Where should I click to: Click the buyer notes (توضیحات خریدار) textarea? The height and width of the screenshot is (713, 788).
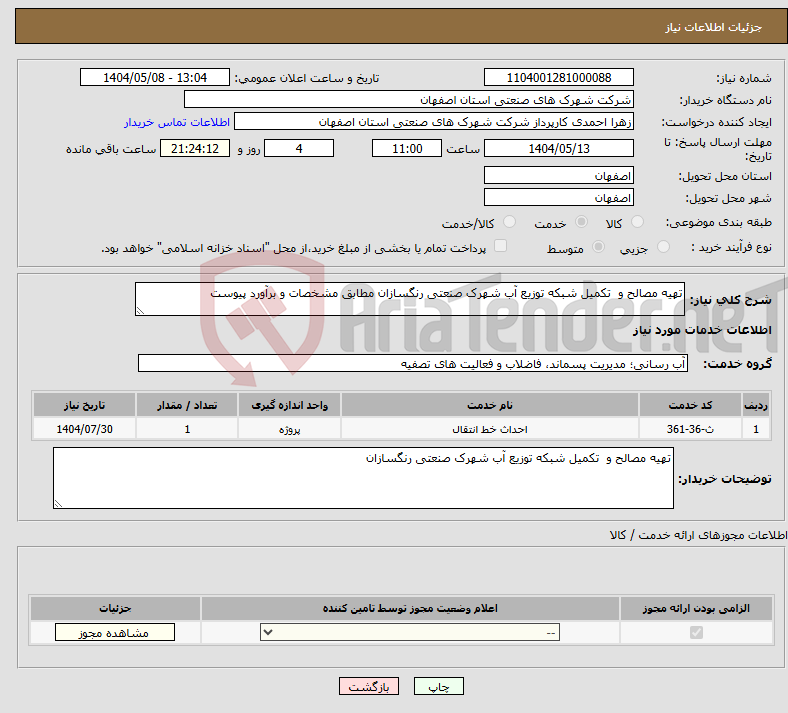point(363,478)
